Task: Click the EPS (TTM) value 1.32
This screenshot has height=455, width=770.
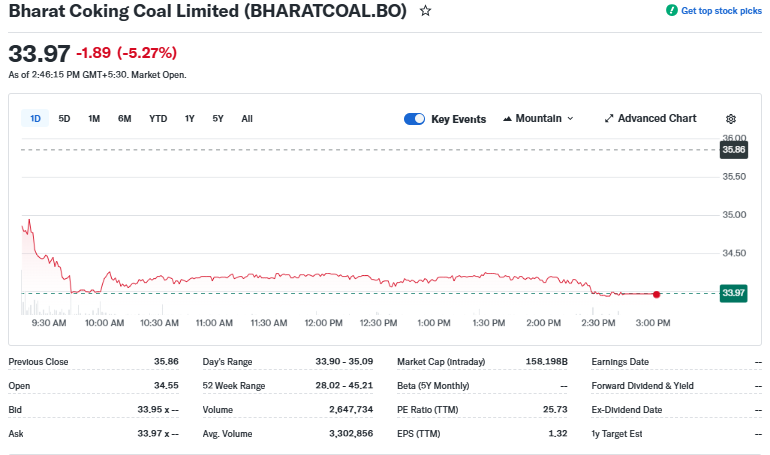Action: click(x=558, y=433)
